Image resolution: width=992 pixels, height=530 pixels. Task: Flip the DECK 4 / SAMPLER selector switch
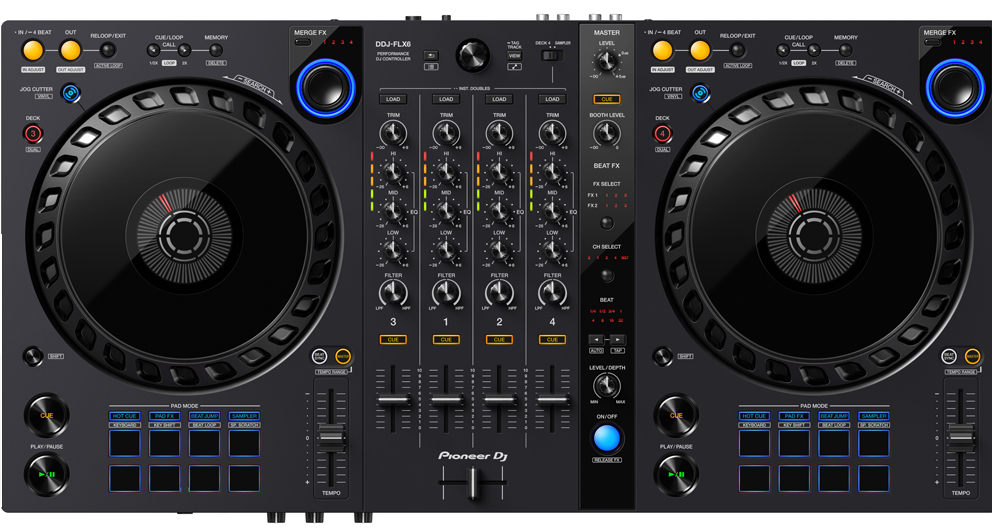click(552, 56)
